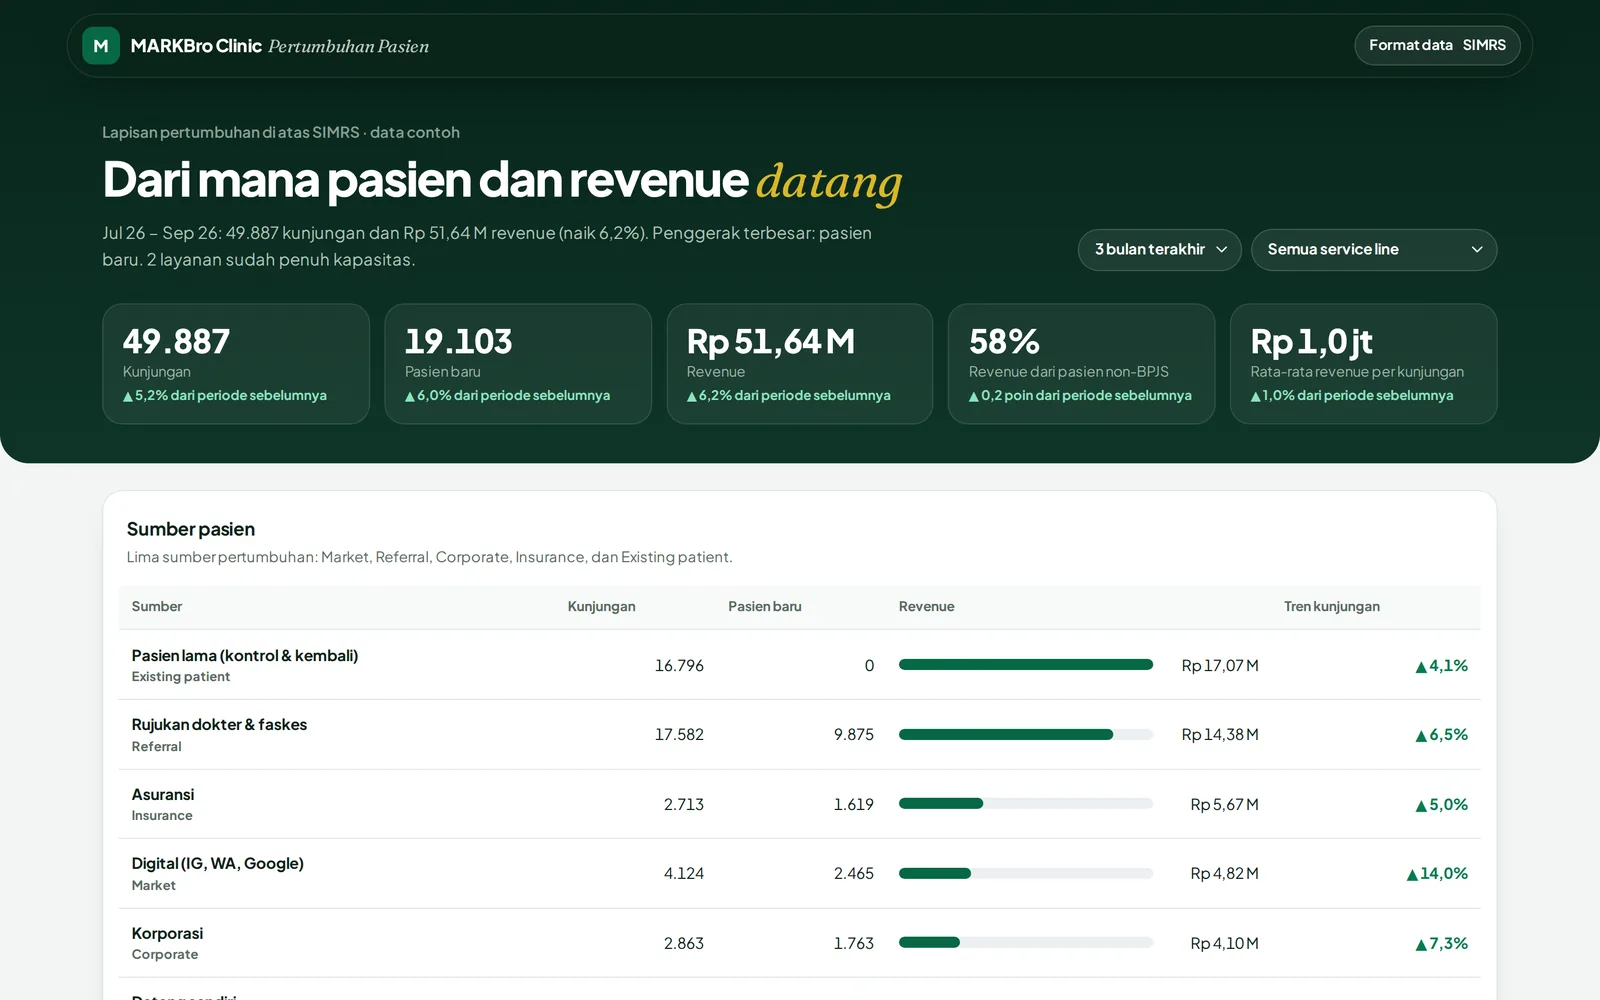Click the Sumber column header
Image resolution: width=1600 pixels, height=1000 pixels.
(x=157, y=607)
